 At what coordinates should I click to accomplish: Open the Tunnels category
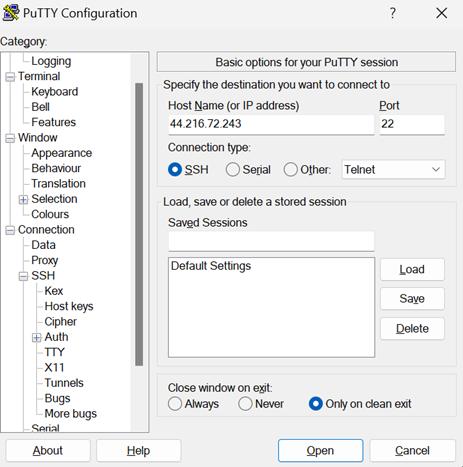point(64,383)
